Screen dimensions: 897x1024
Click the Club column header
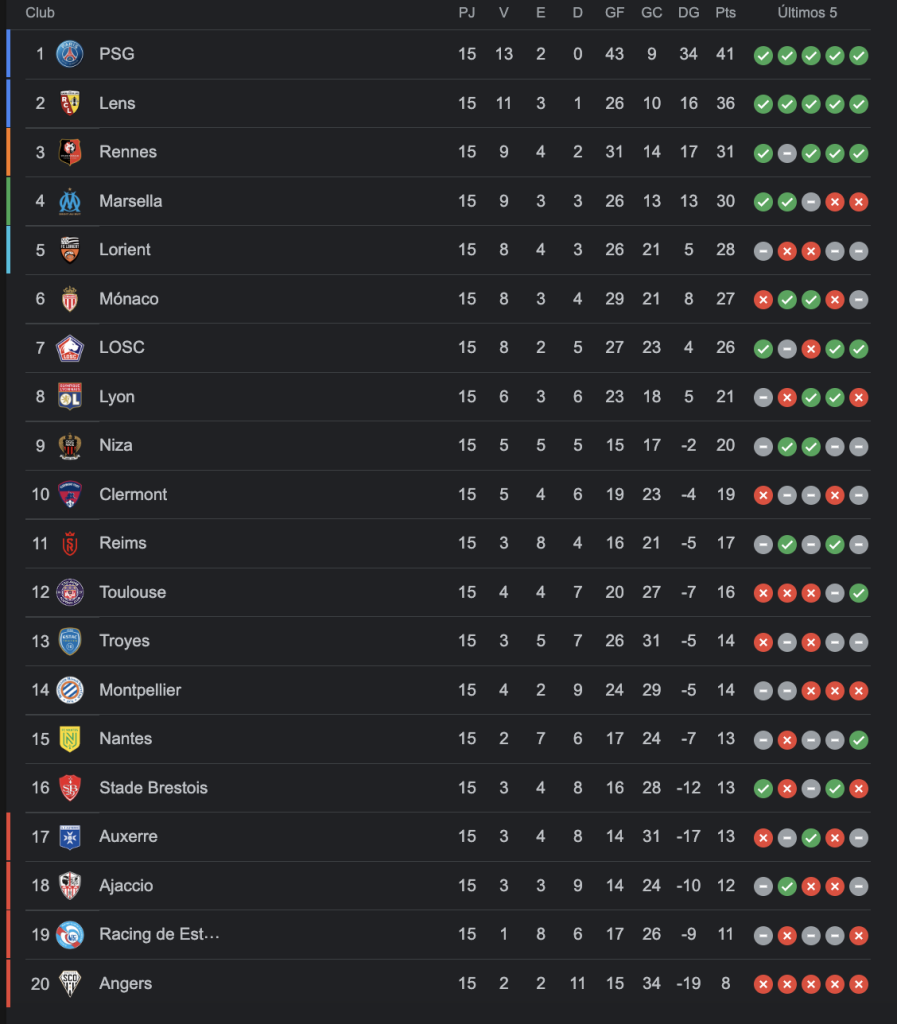click(40, 12)
